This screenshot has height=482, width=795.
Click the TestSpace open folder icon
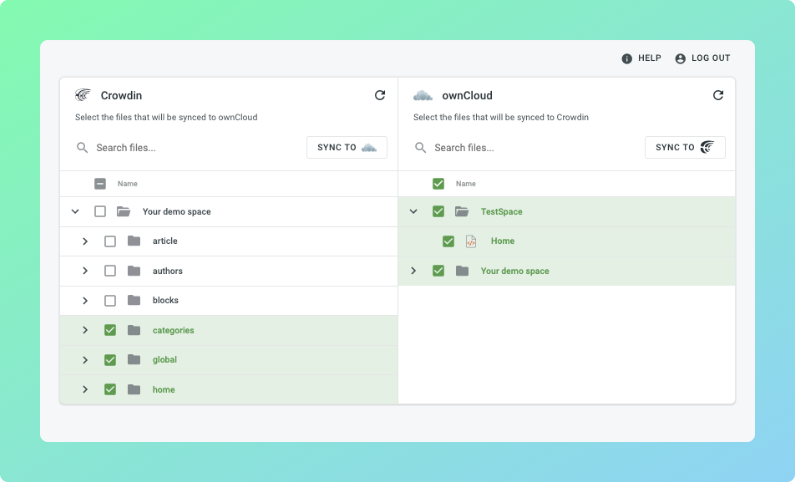click(x=462, y=211)
